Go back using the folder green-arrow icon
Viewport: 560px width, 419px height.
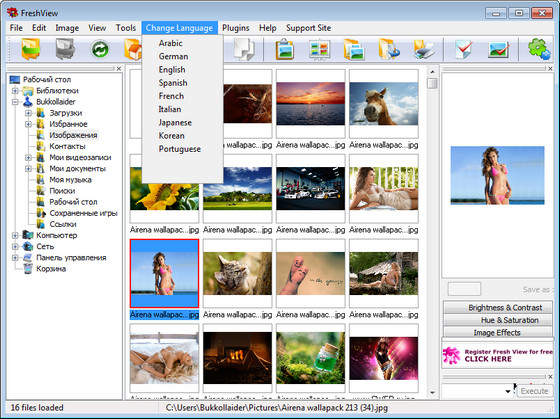point(31,49)
